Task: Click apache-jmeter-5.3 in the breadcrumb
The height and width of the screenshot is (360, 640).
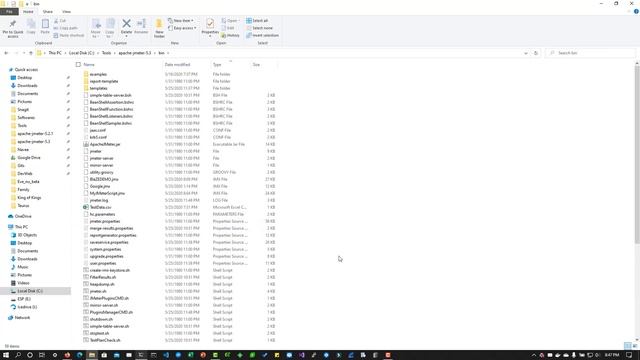Action: 135,53
